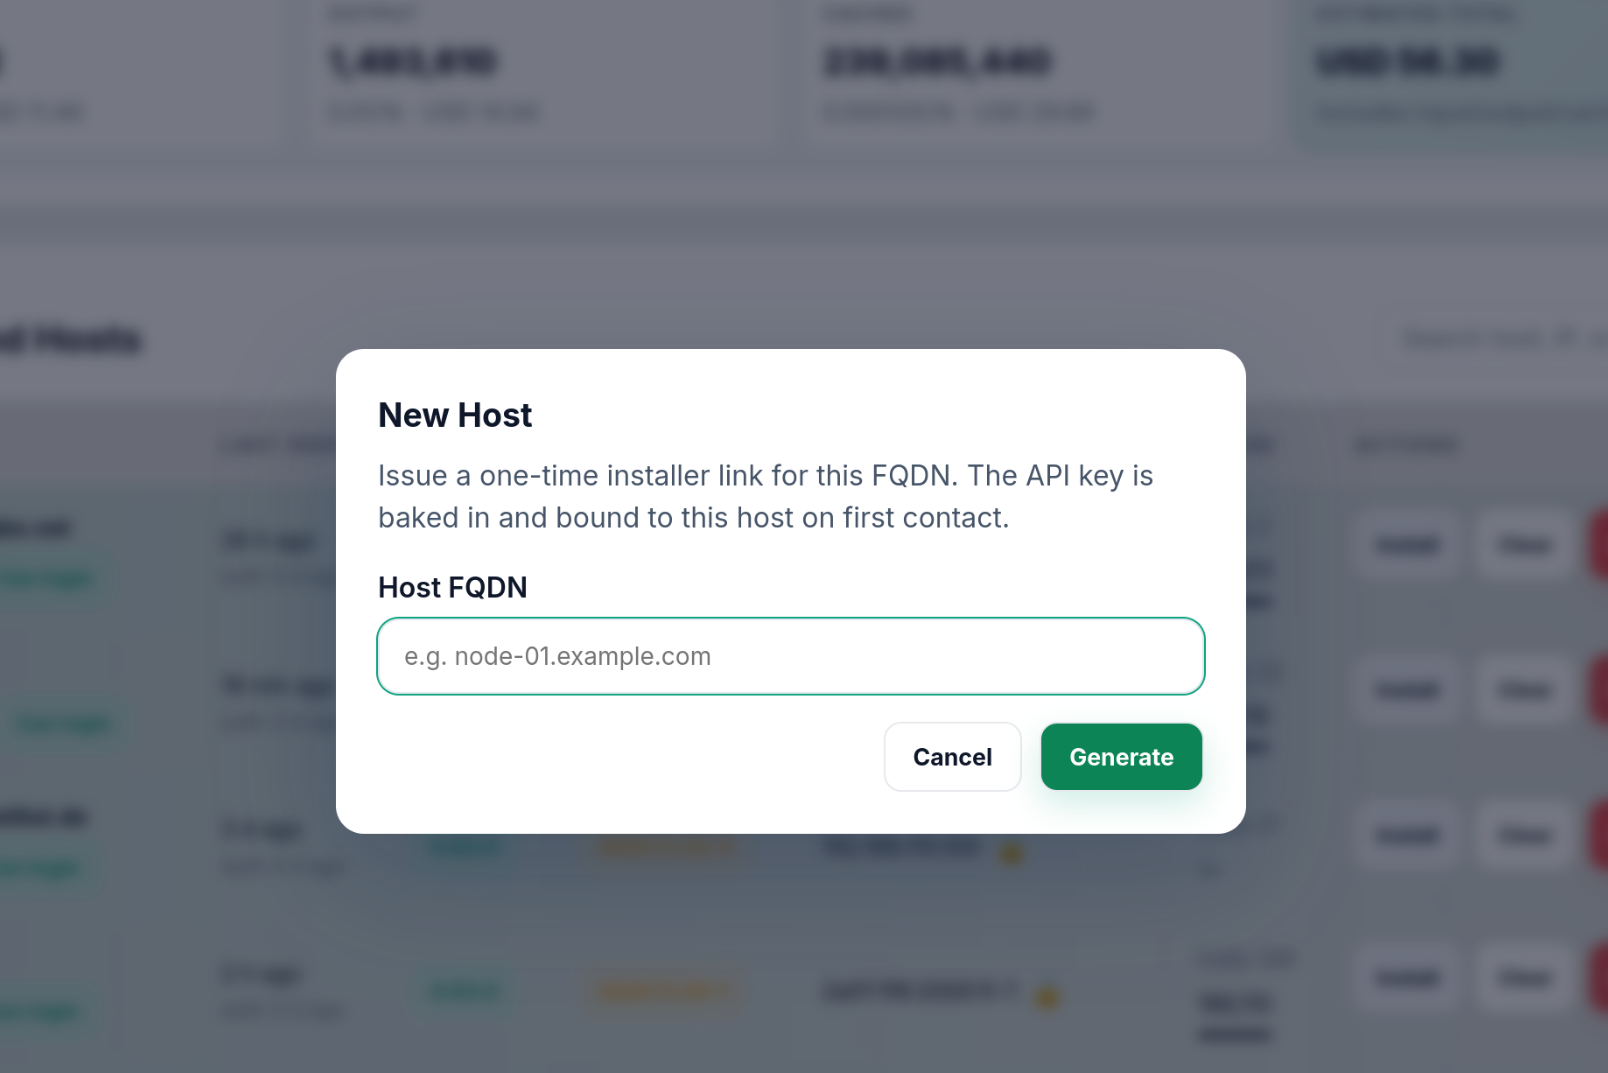Viewport: 1608px width, 1073px height.
Task: Click Generate to issue the installer link
Action: click(x=1121, y=757)
